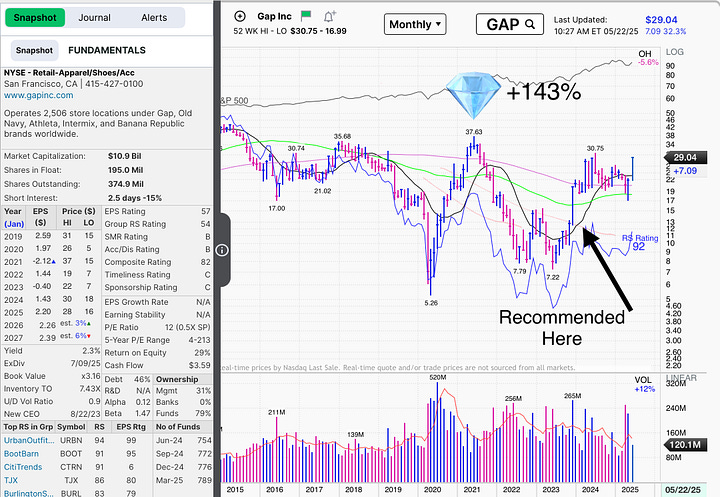This screenshot has height=497, width=720.
Task: Click the 5.26 price low label on chart
Action: pos(431,303)
